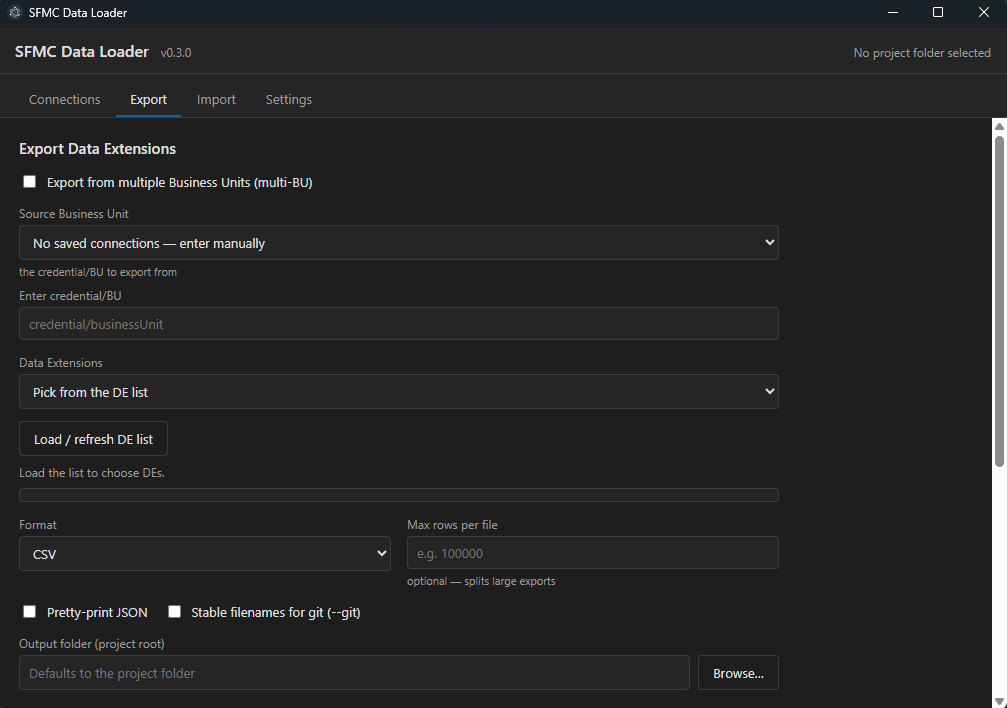Click 'the credential/BU to export from' hint
The width and height of the screenshot is (1007, 708).
[x=98, y=272]
